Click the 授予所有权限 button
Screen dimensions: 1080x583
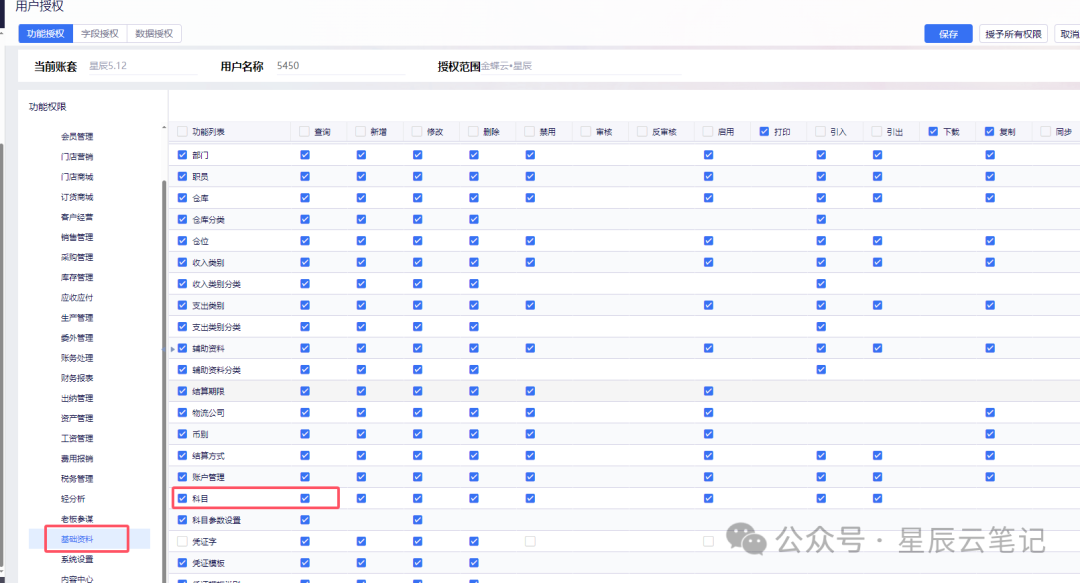click(x=1013, y=34)
